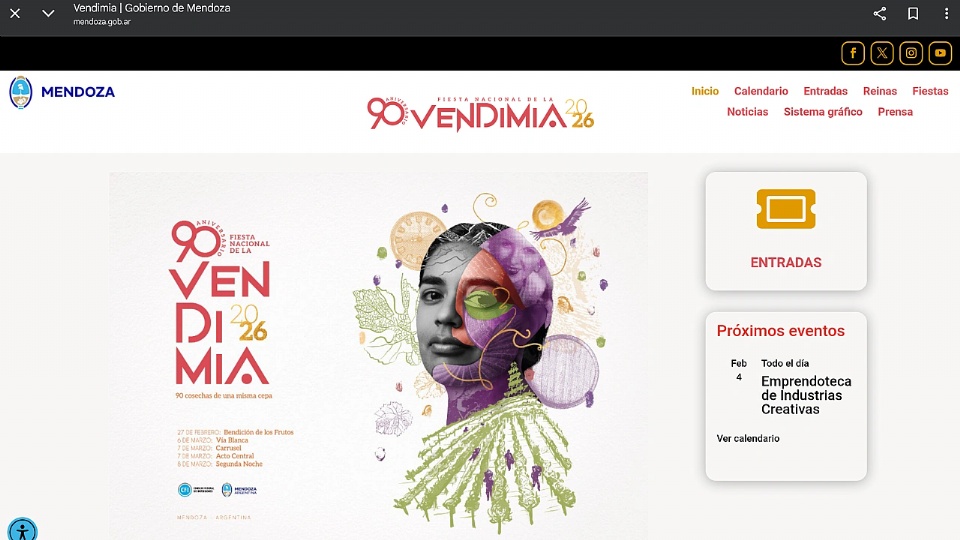Open the Calendario menu item
Image resolution: width=960 pixels, height=540 pixels.
(x=761, y=91)
